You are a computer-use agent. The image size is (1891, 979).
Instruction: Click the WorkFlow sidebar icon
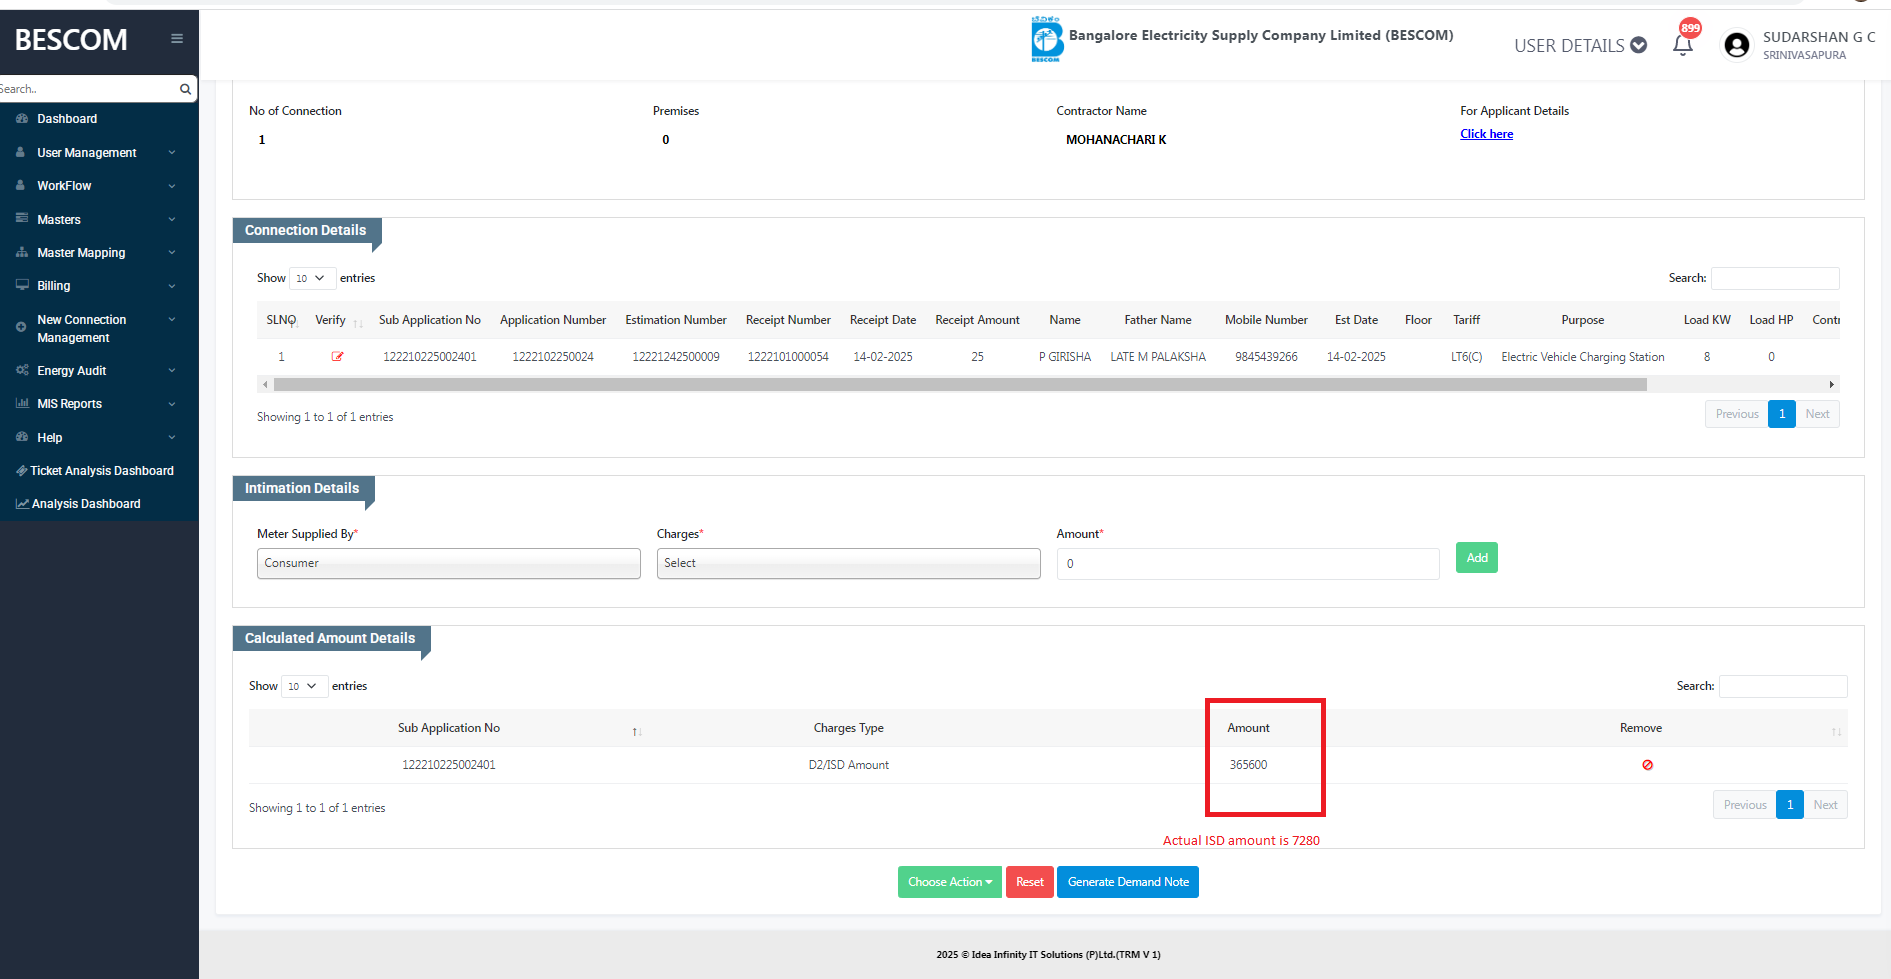pos(21,185)
